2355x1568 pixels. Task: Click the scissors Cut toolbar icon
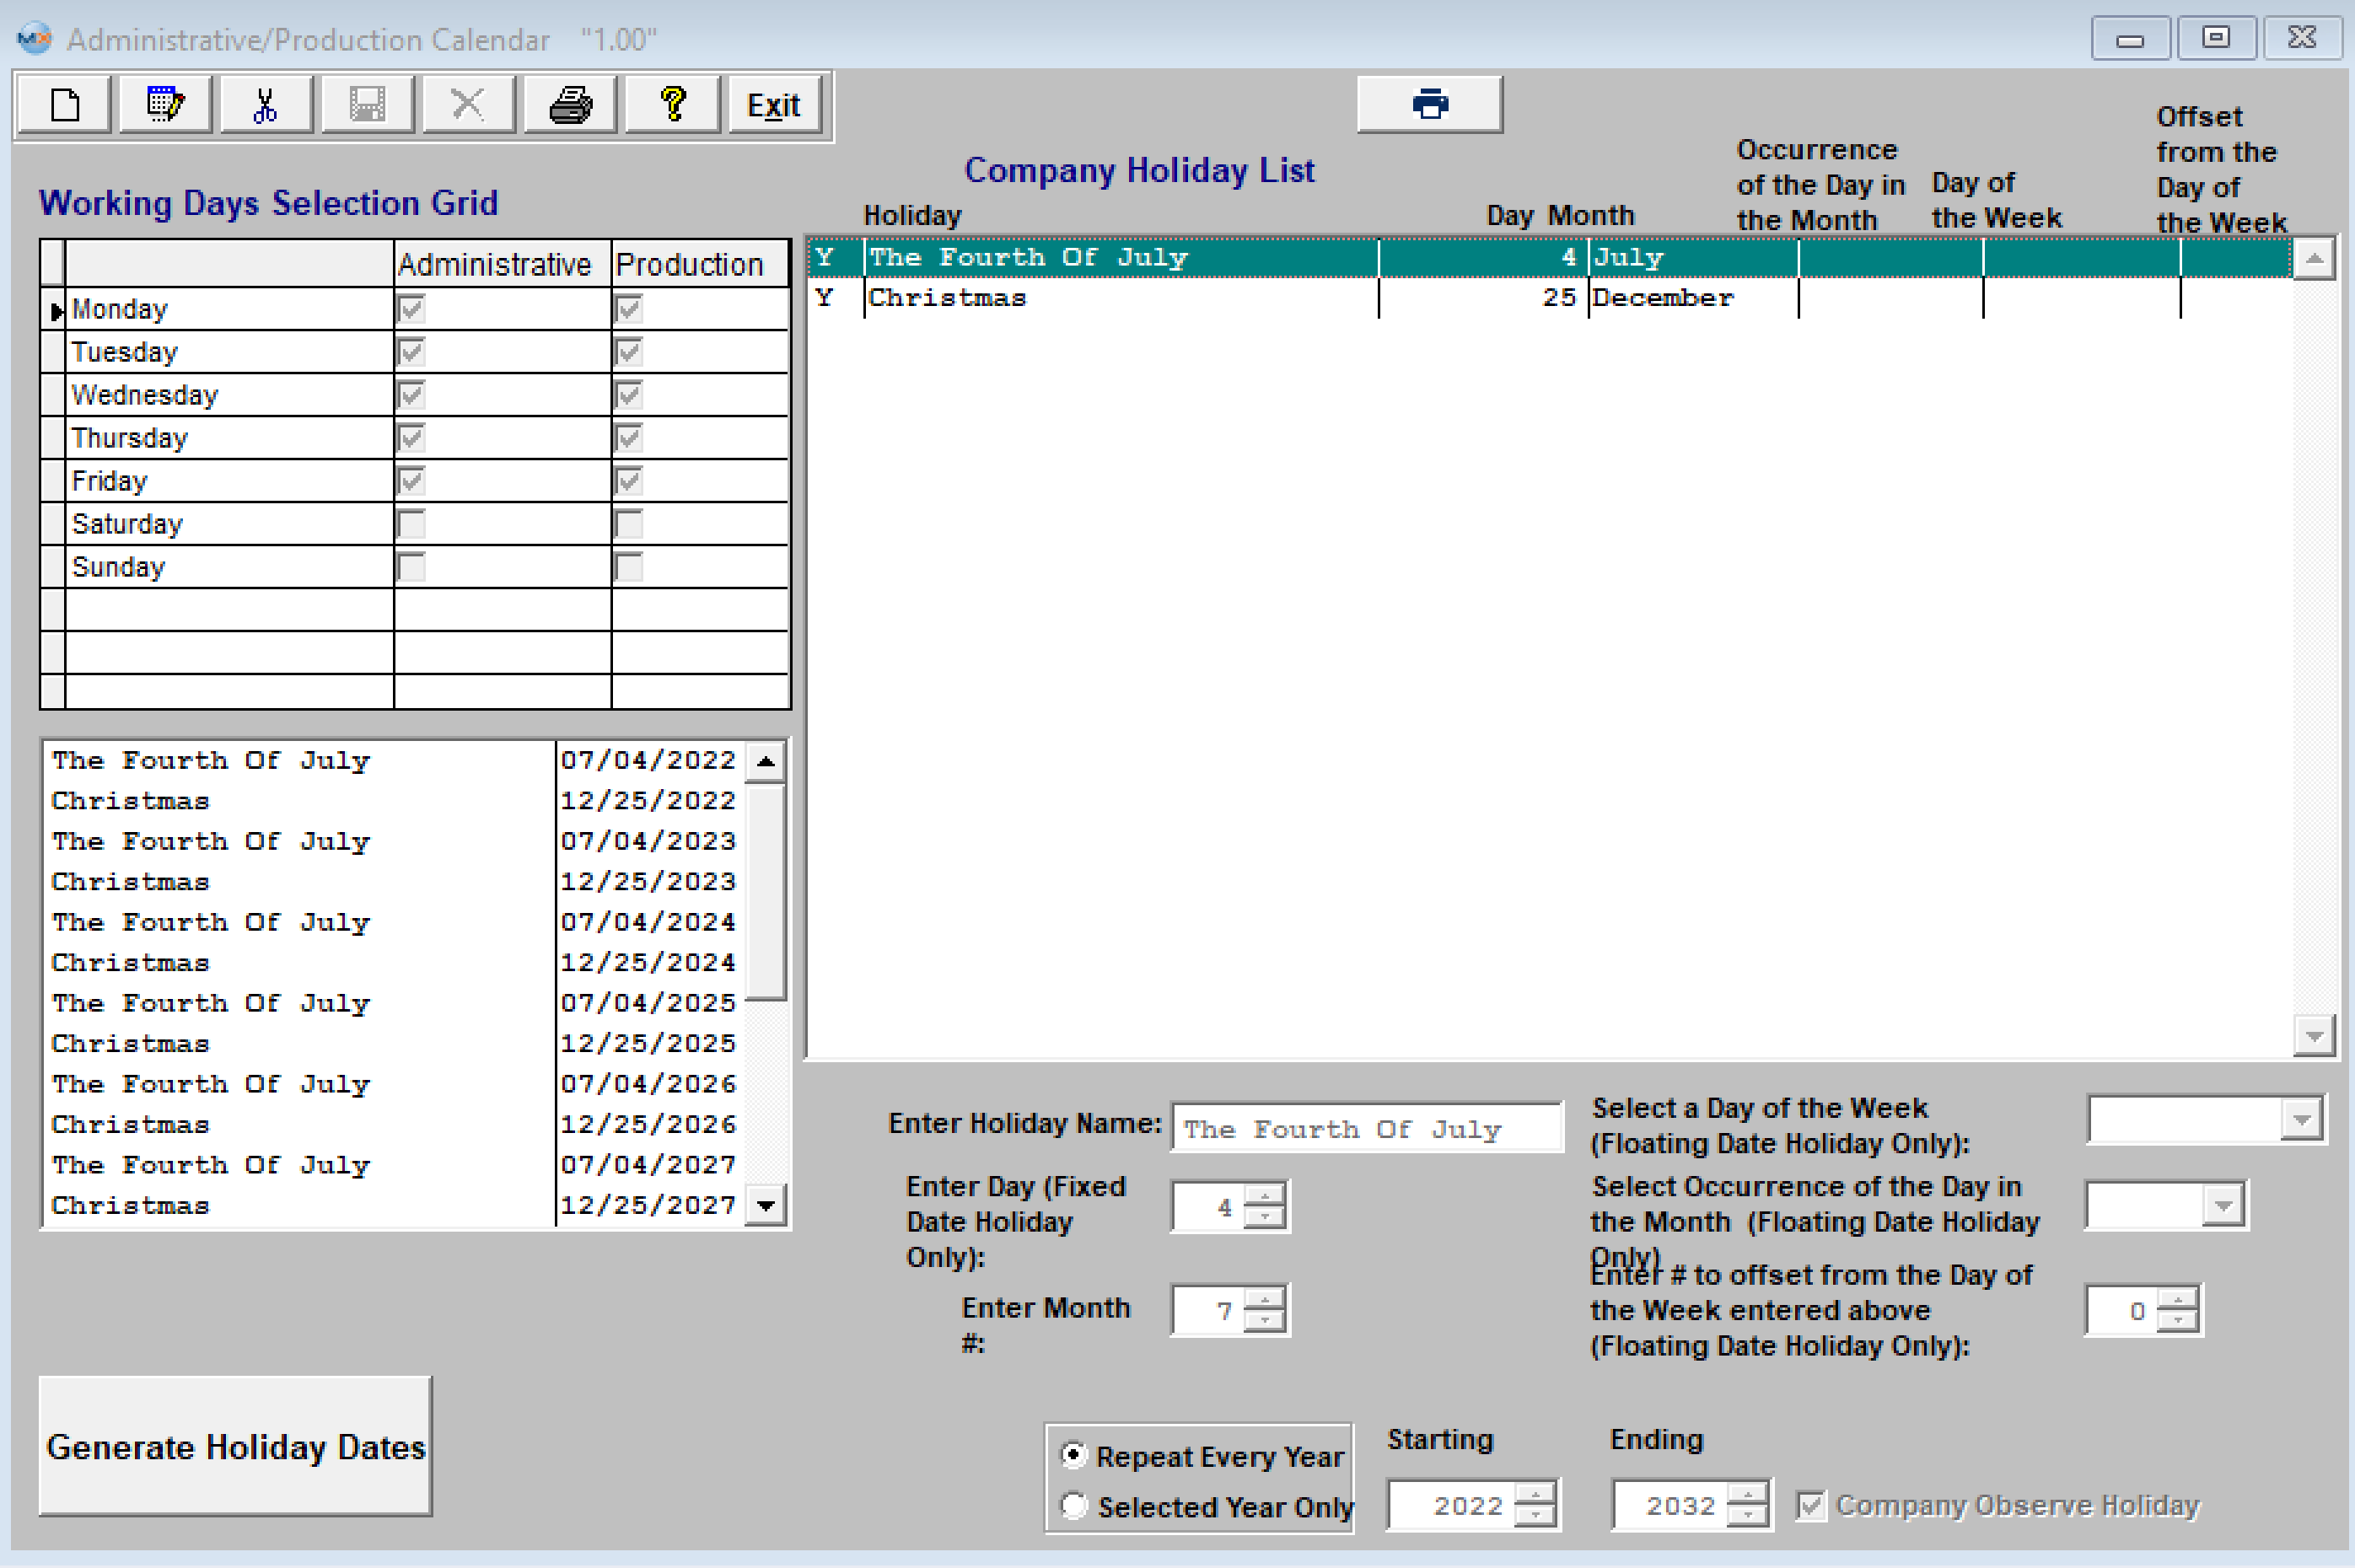[265, 104]
